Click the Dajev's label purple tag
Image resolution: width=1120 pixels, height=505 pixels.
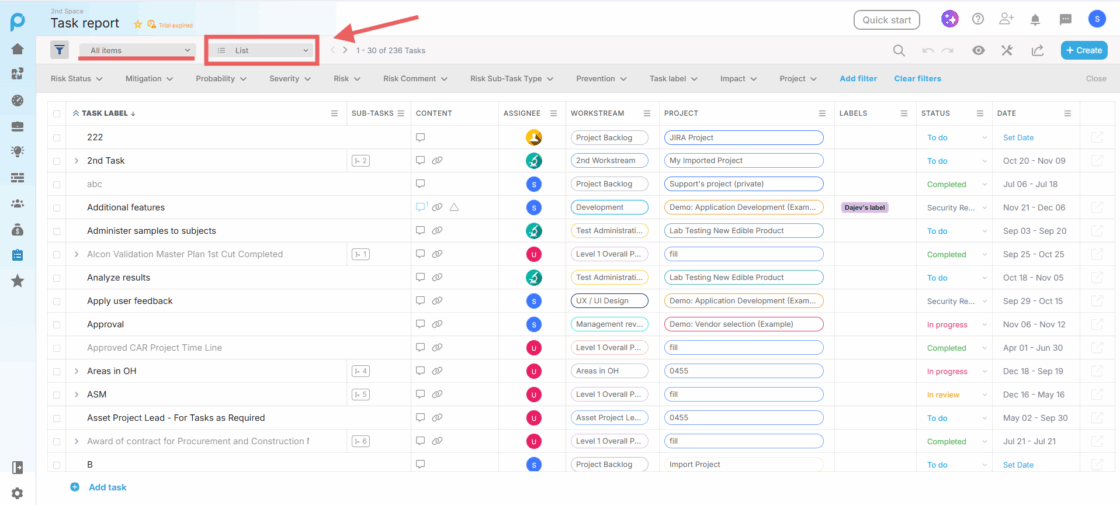point(864,208)
